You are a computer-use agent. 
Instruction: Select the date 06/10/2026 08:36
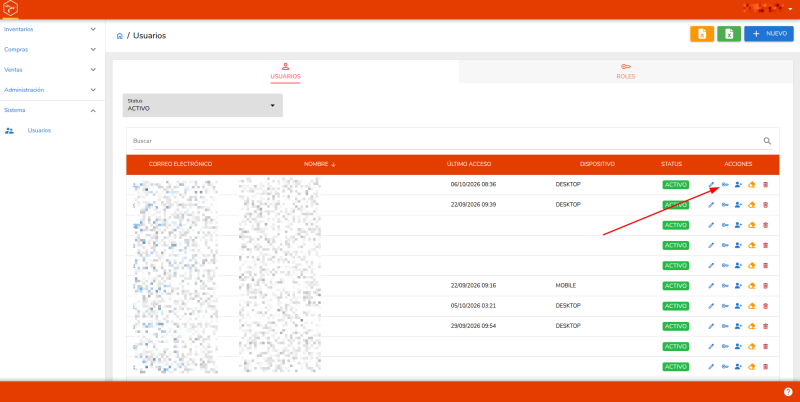point(473,185)
